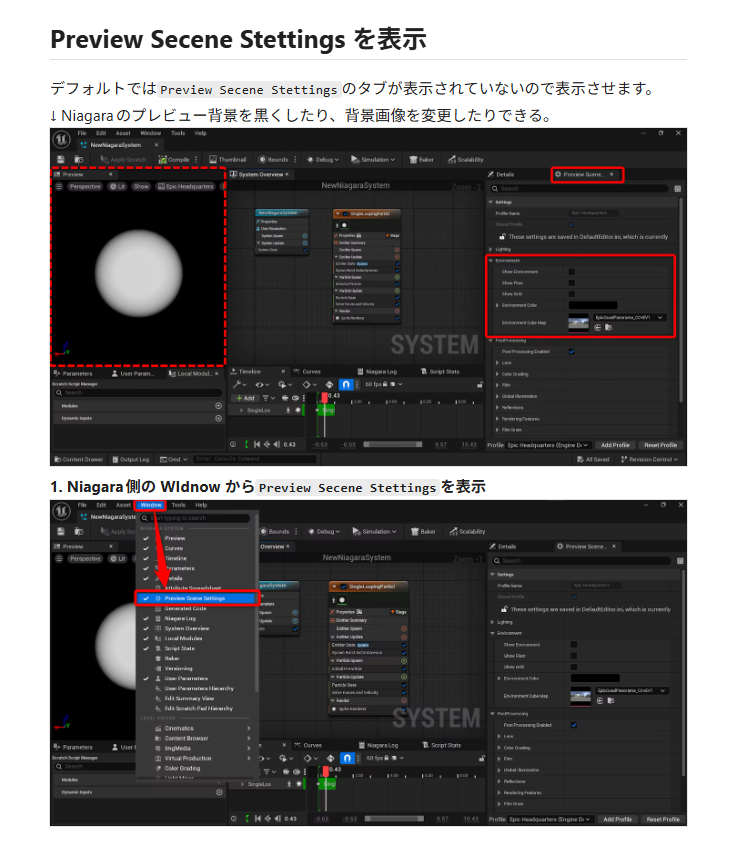Toggle the Show Environment checkbox in the upper screenshot

coord(572,271)
